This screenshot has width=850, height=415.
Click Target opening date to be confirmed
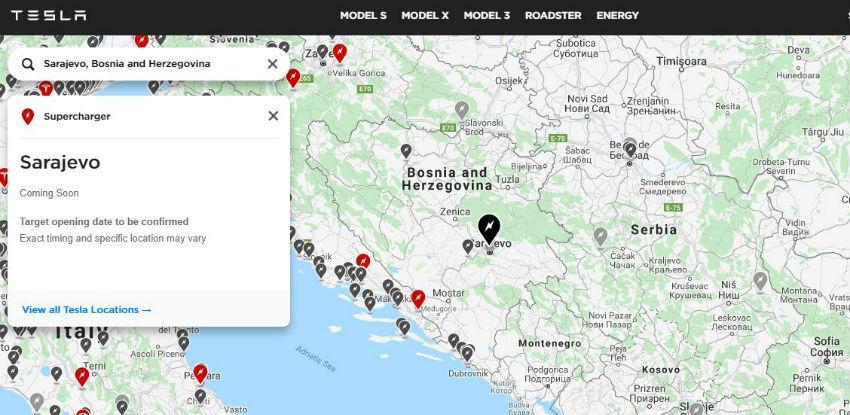coord(104,222)
